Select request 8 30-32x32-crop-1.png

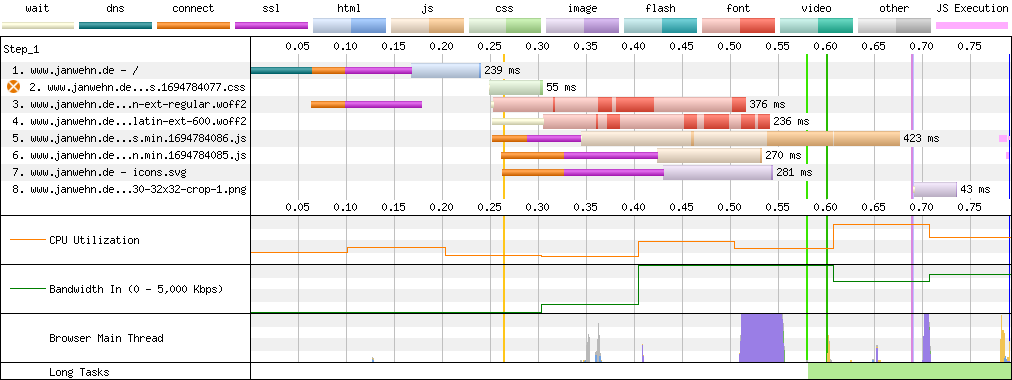pos(129,190)
